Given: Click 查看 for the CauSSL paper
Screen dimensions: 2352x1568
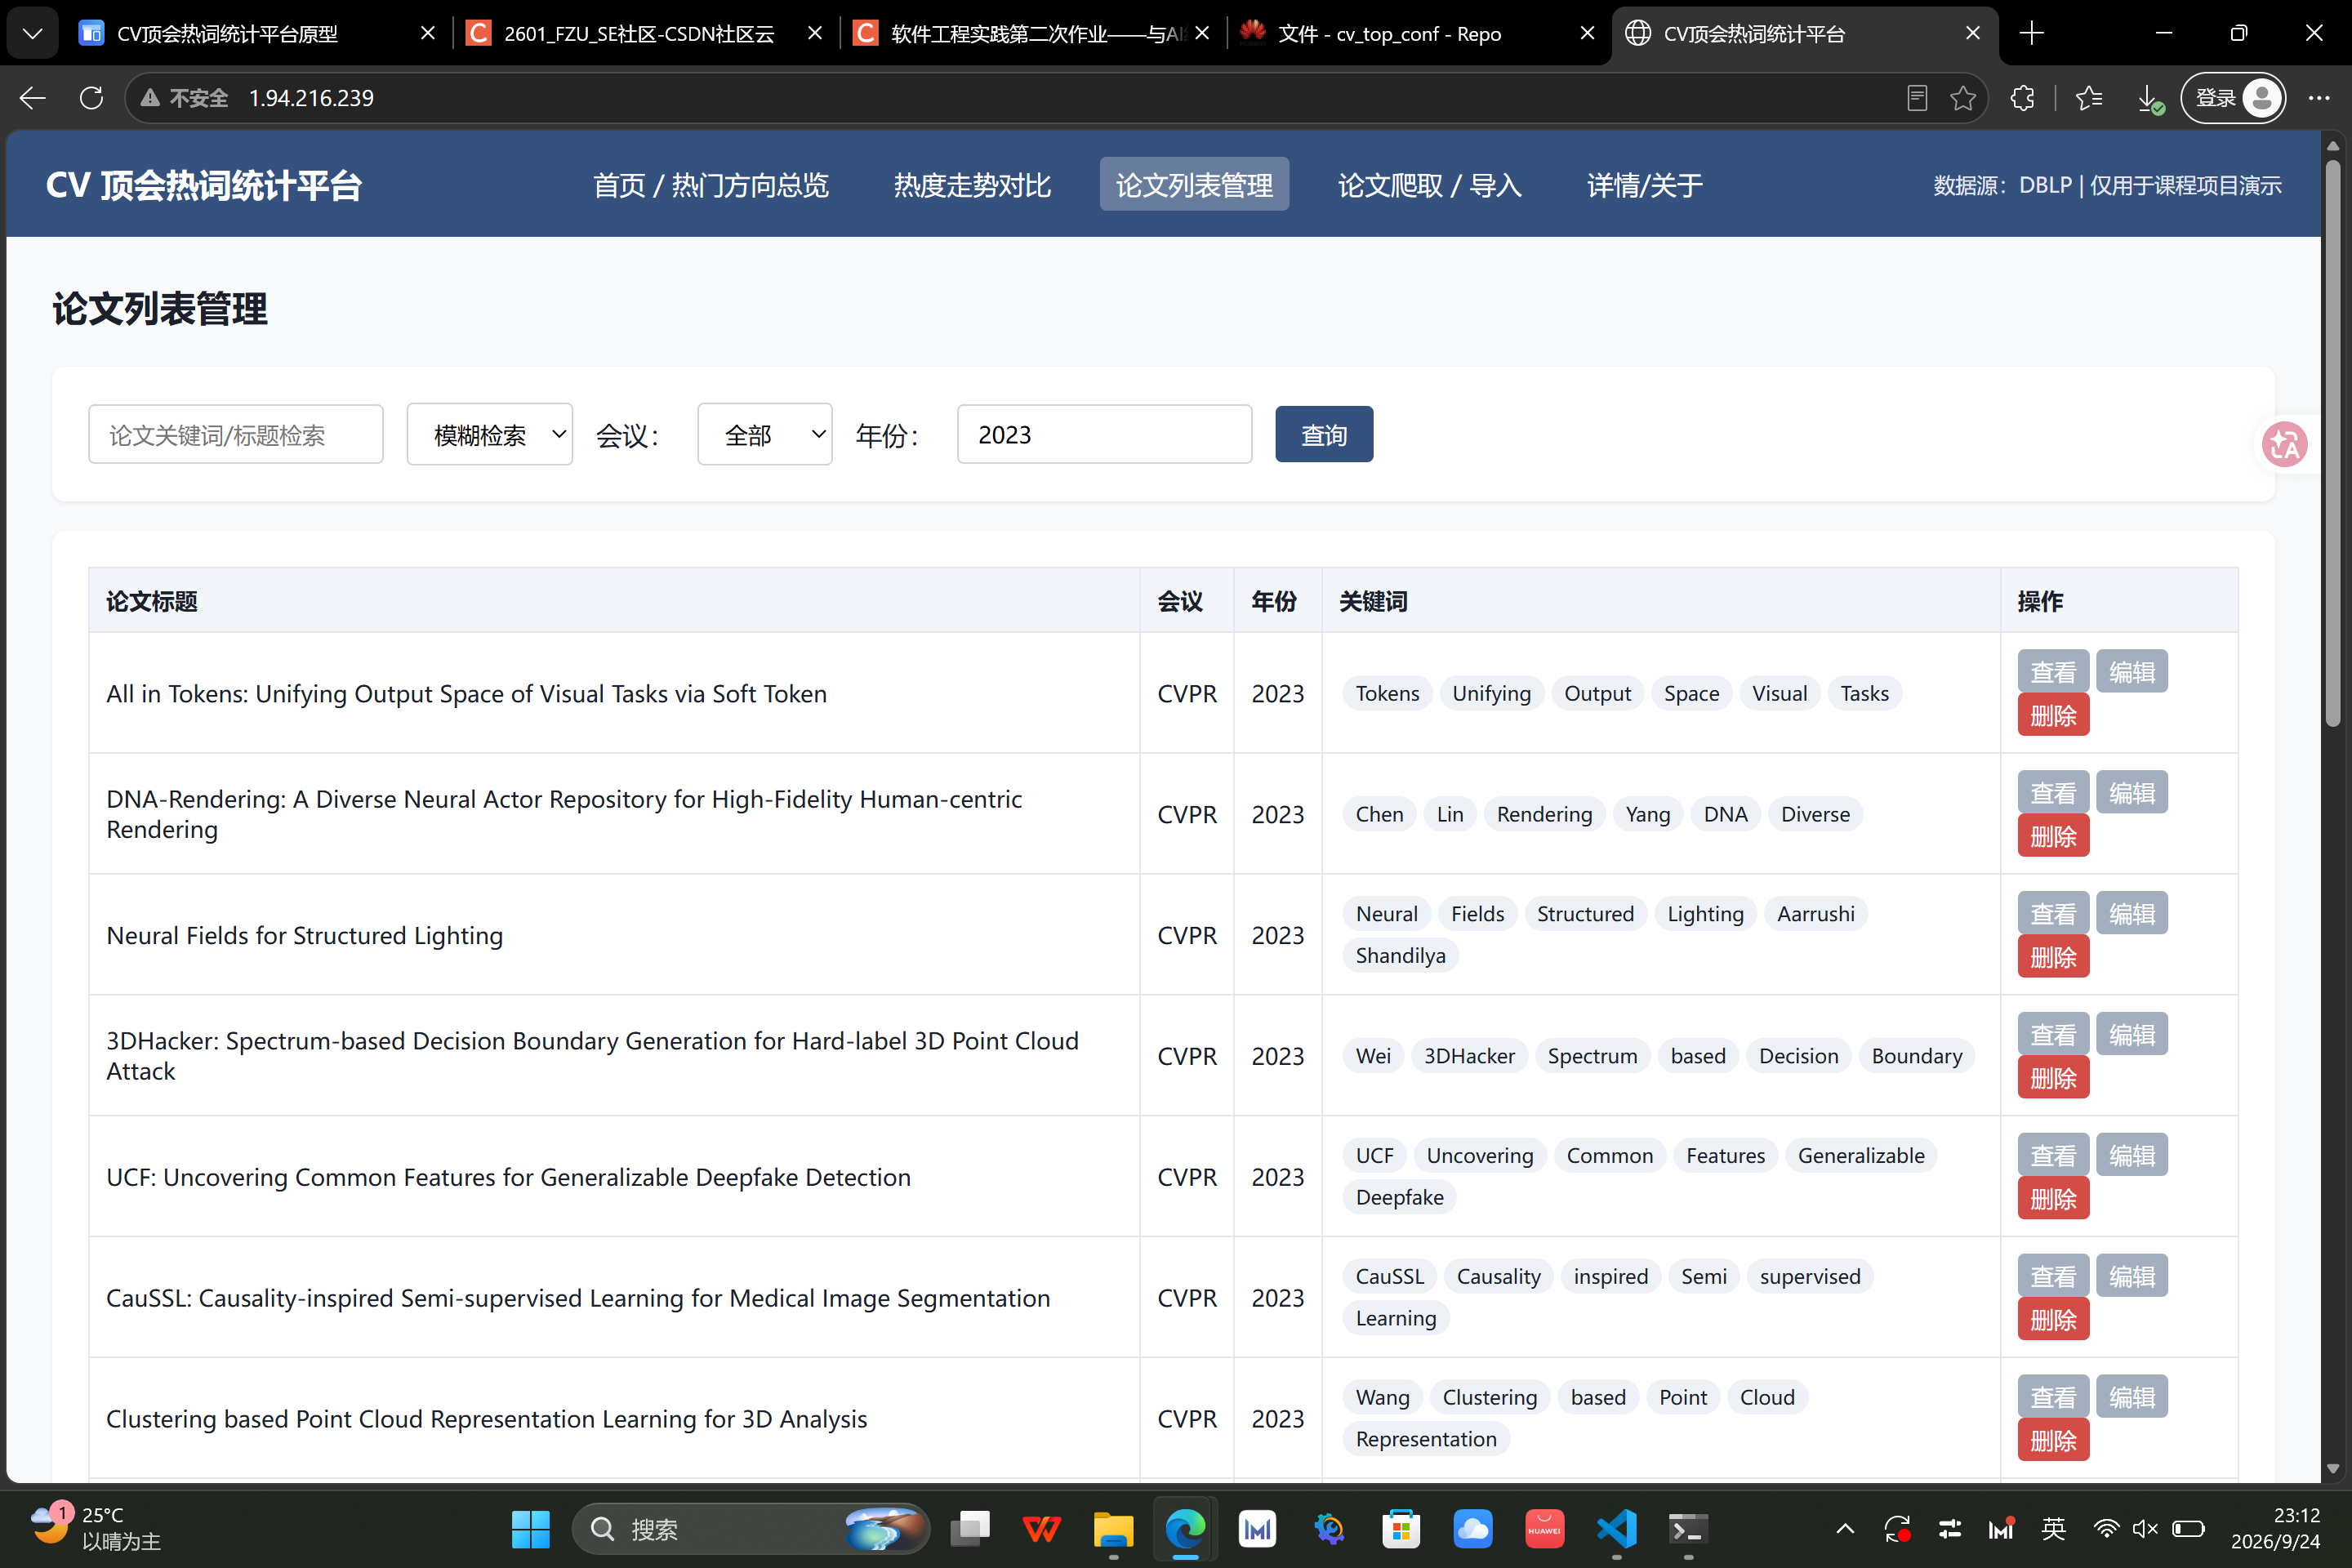Looking at the screenshot, I should pyautogui.click(x=2053, y=1276).
